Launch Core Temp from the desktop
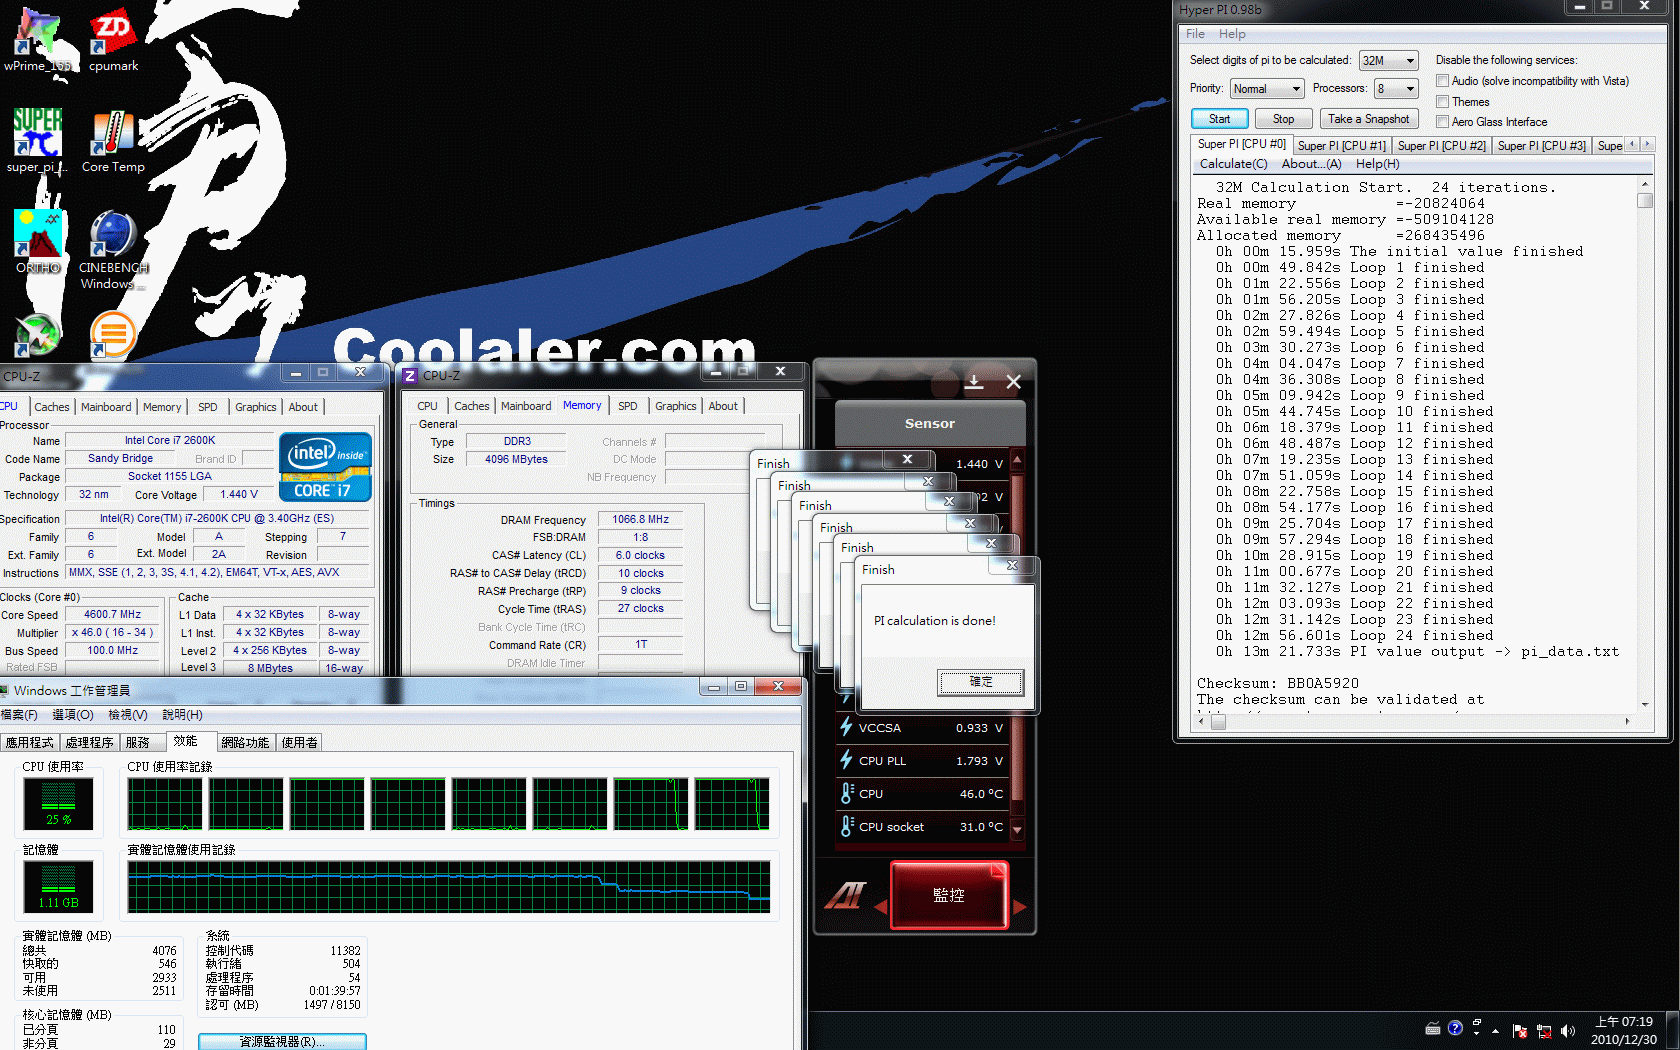1680x1050 pixels. pos(113,141)
